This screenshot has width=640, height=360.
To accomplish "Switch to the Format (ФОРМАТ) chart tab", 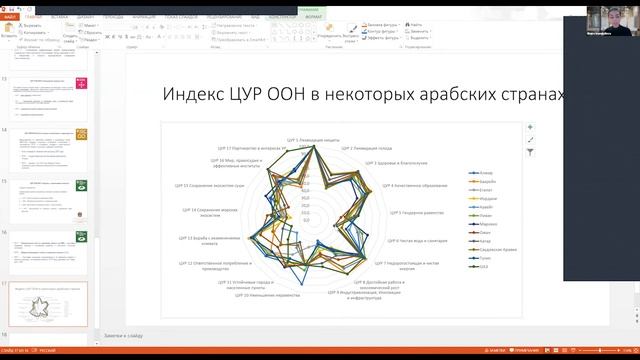I will (313, 17).
